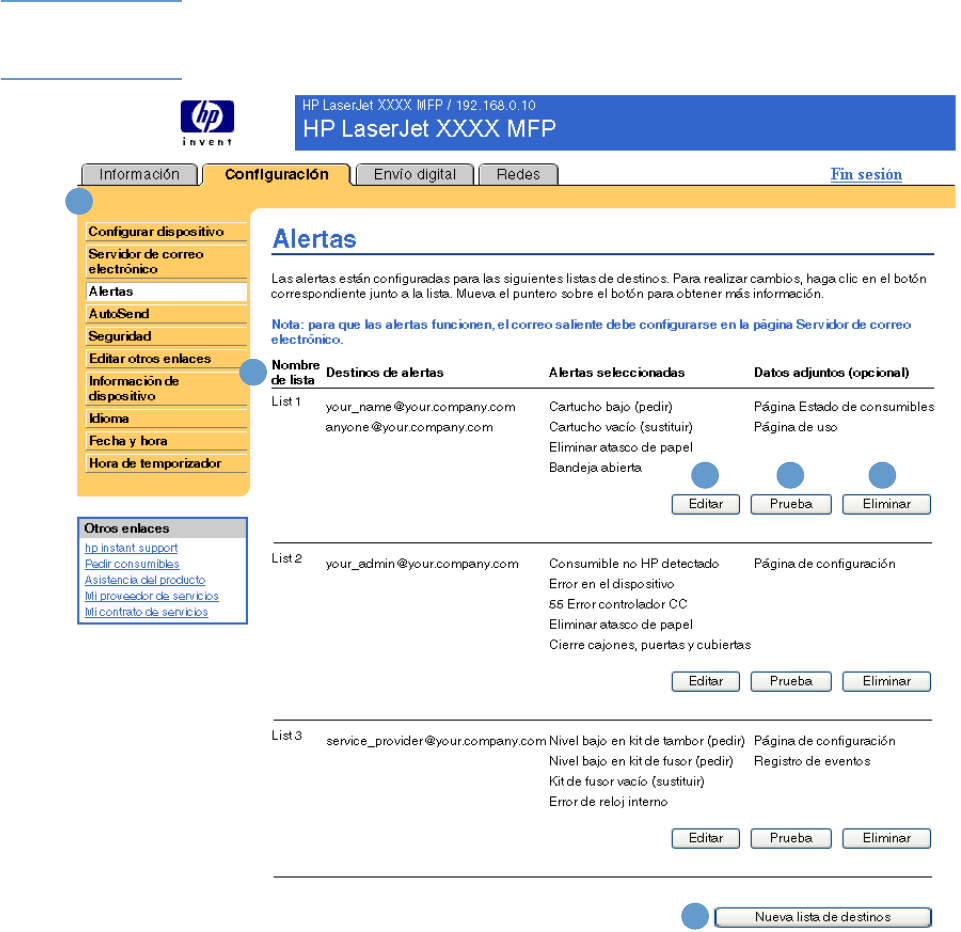961x932 pixels.
Task: Click service_provider@your.company.com address
Action: 436,741
